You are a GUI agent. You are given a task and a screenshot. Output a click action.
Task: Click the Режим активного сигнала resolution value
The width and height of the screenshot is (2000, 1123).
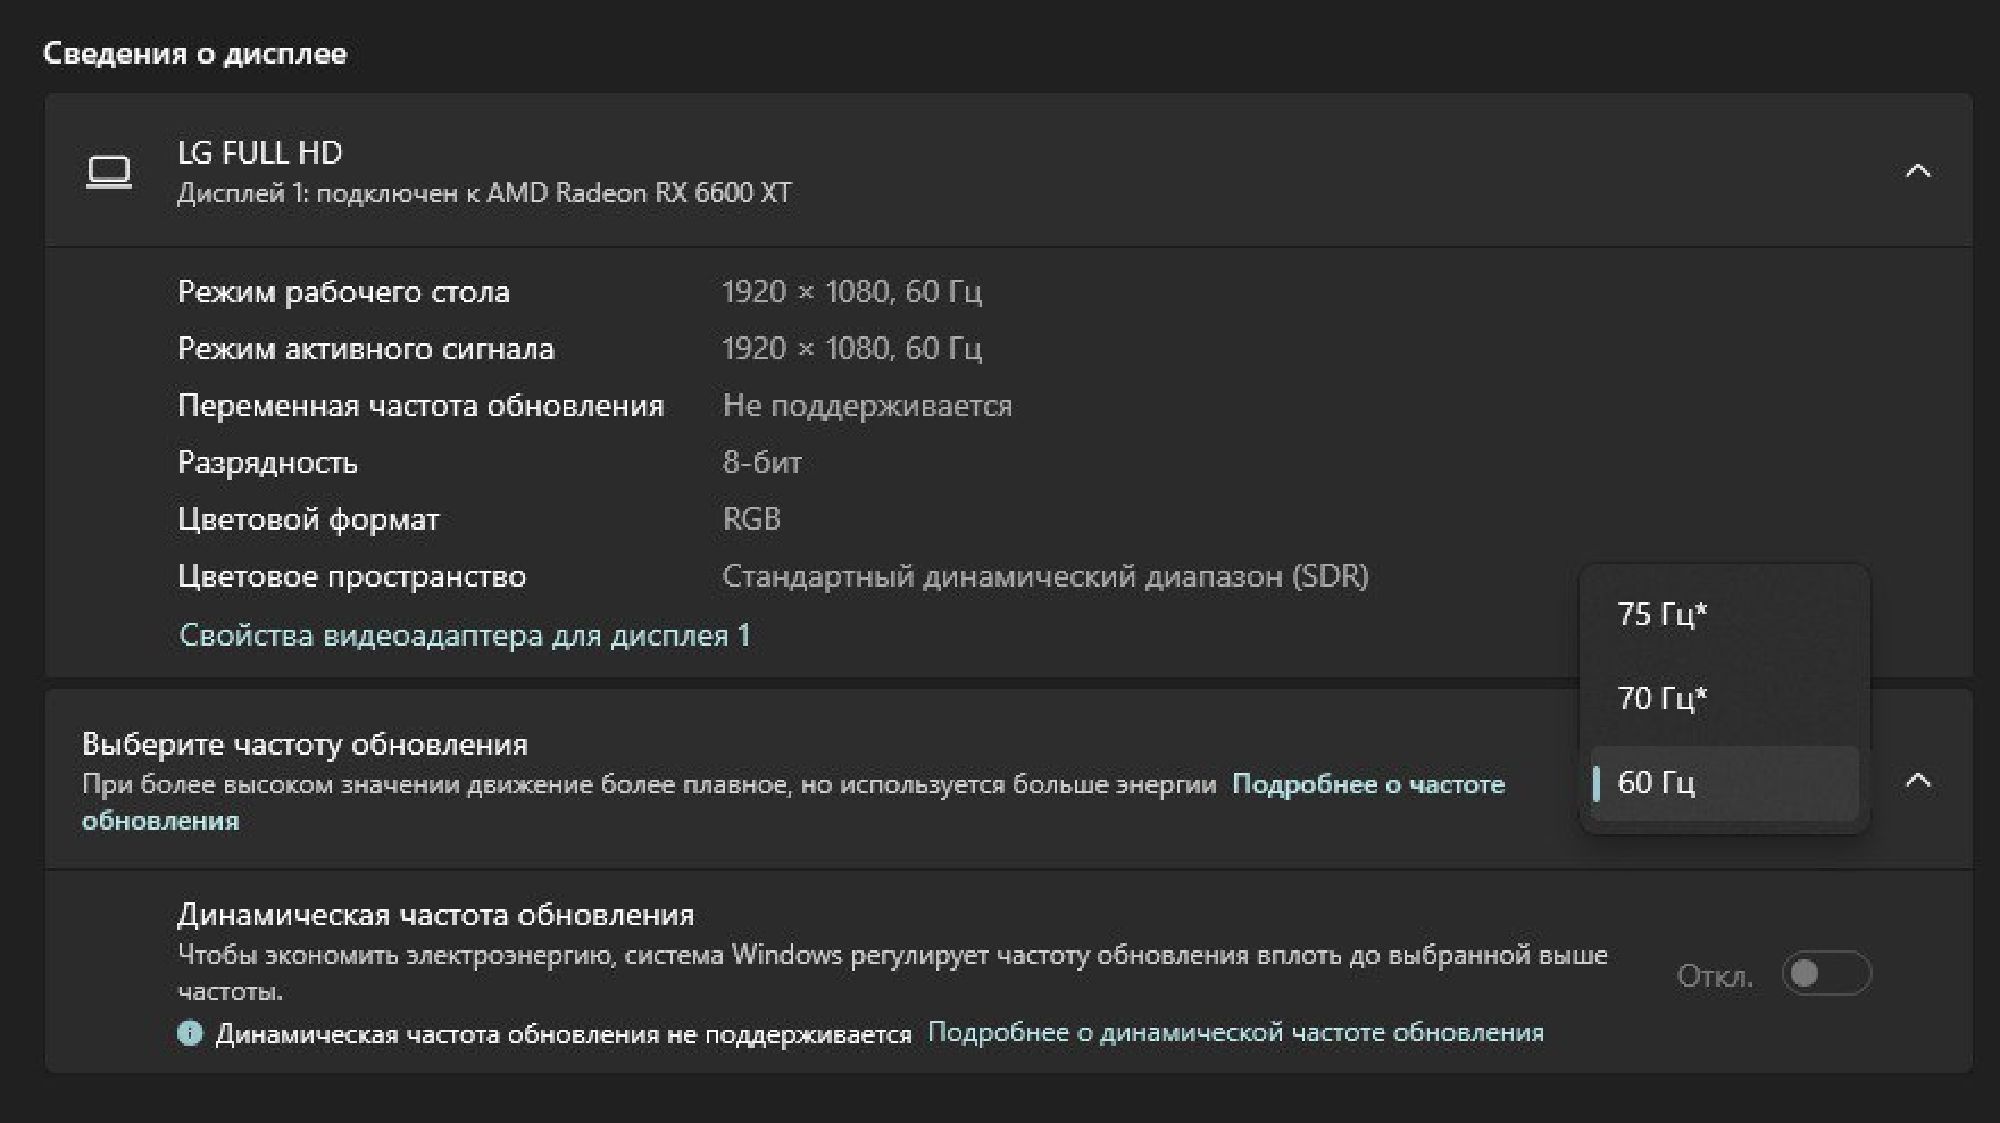(851, 349)
